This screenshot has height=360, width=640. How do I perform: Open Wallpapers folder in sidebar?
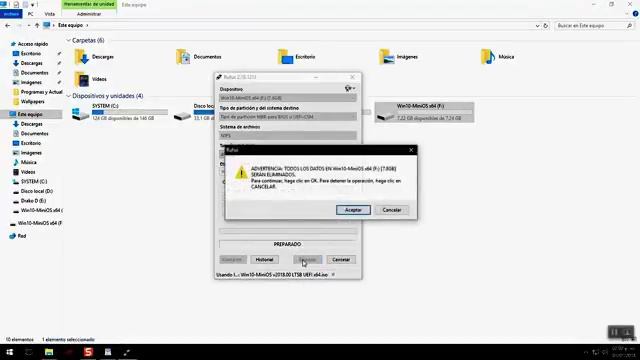(32, 102)
